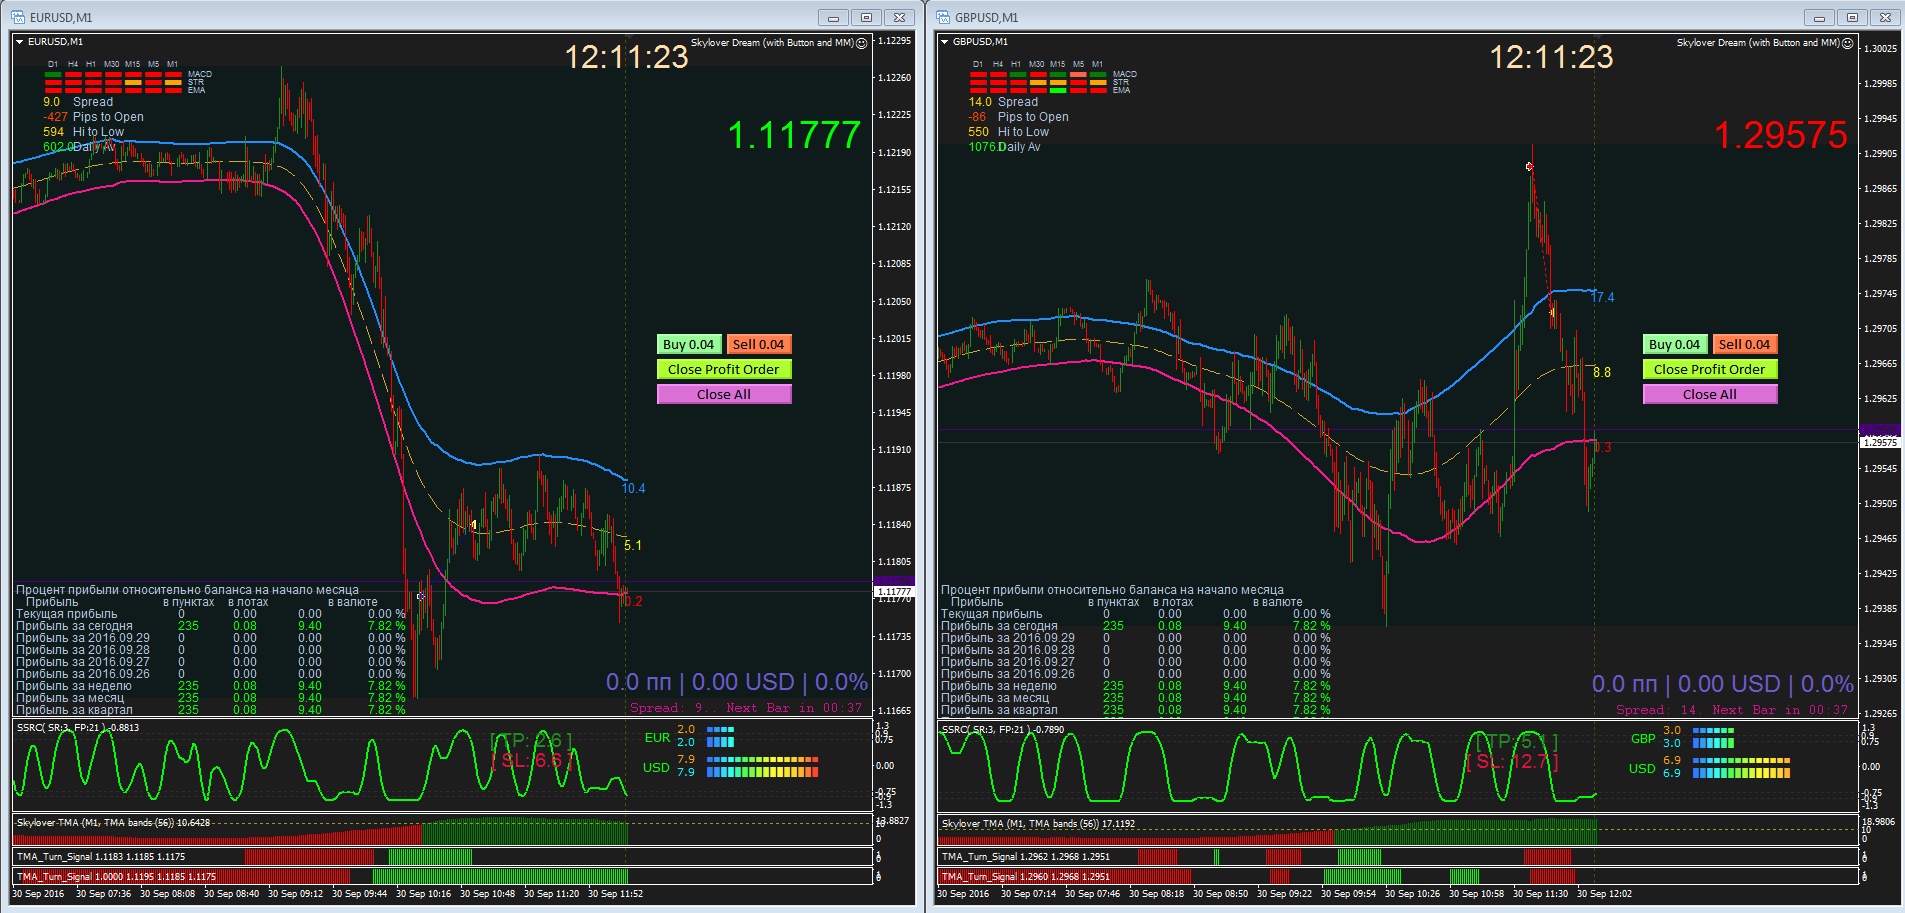Click the 0.0 пп | 0.00 USD summary on GBPUSD

coord(1722,684)
